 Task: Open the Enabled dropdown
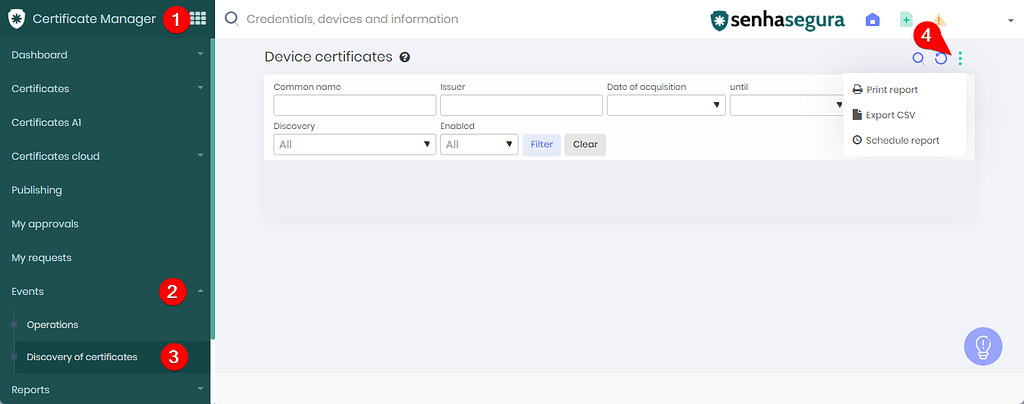479,144
